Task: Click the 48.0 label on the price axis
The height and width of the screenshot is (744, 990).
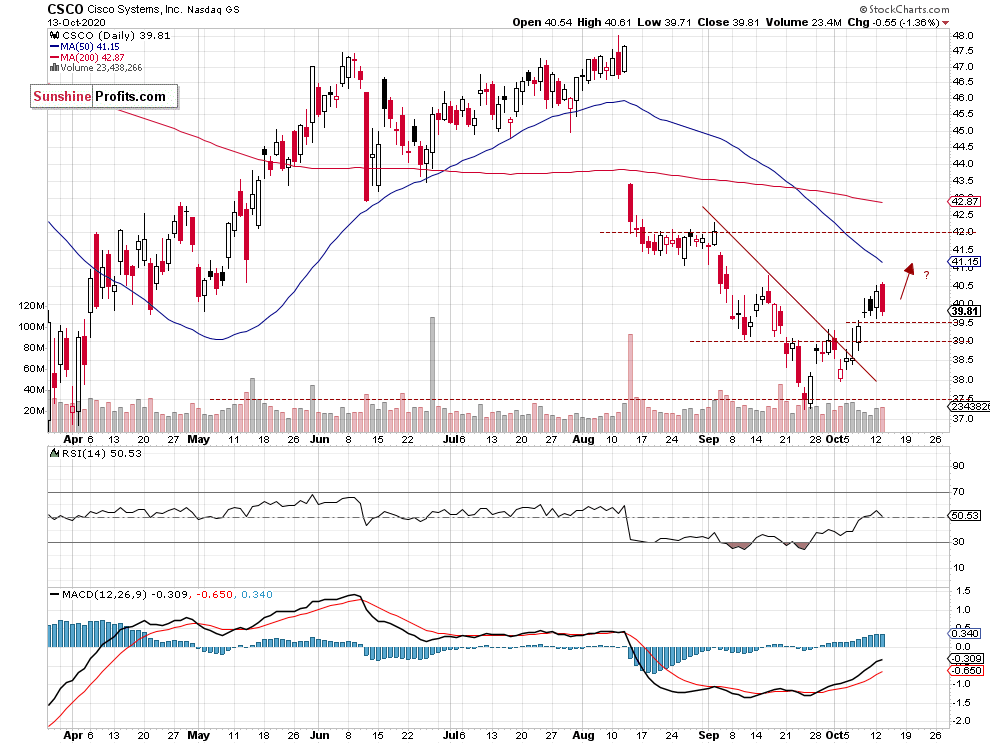Action: [963, 35]
